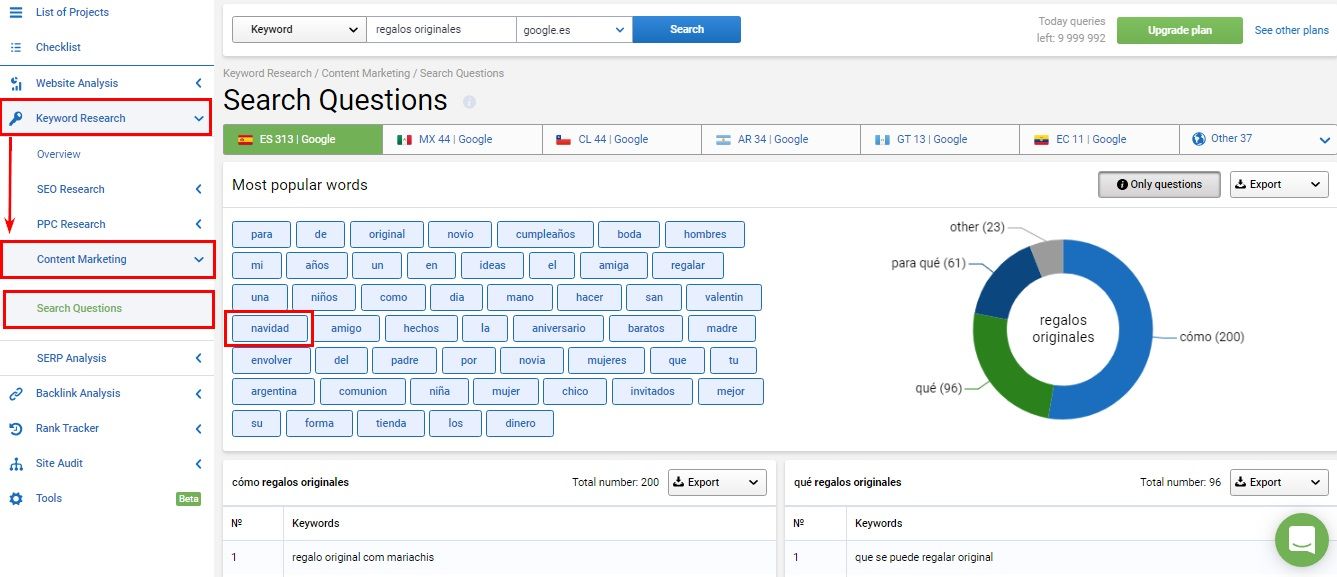Click the keyword input field with 'regalos originales'
The width and height of the screenshot is (1337, 577).
click(441, 30)
